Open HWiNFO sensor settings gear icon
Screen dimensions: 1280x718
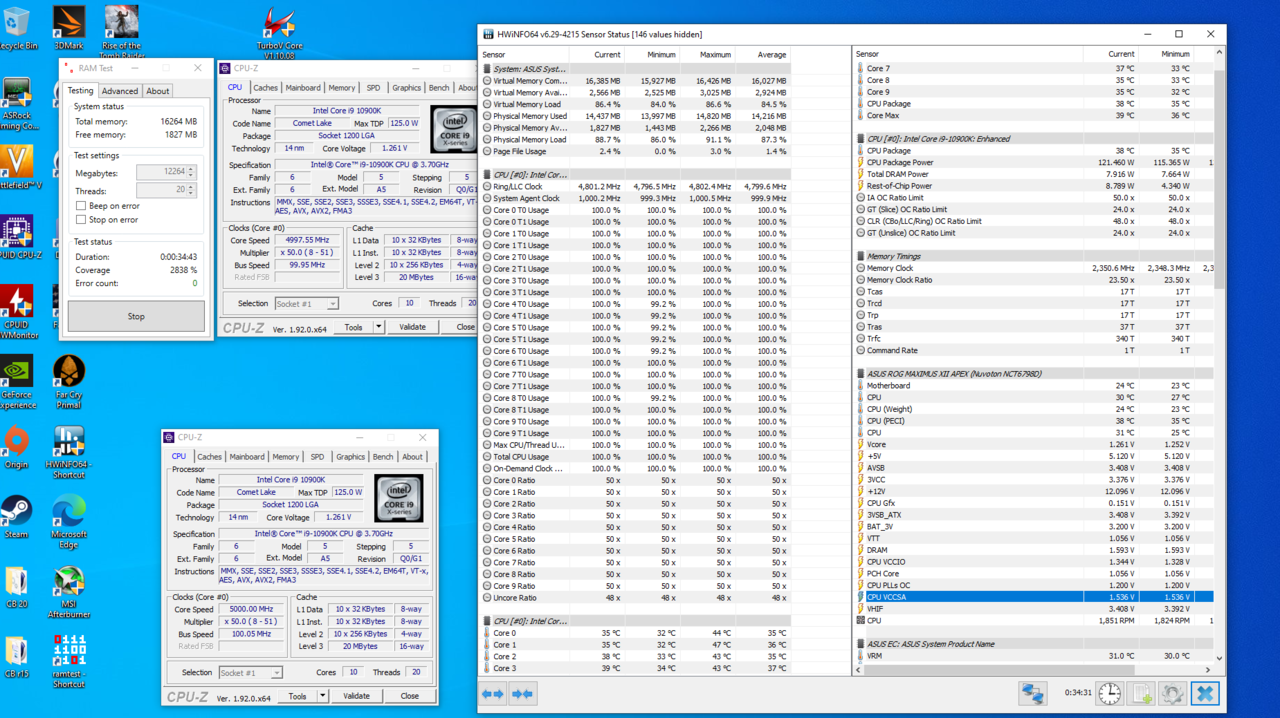(1173, 693)
